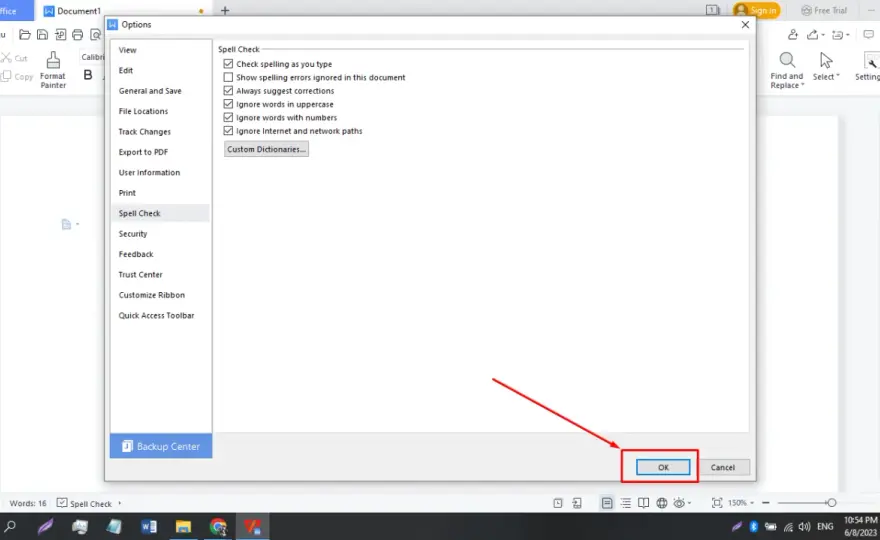Switch to web layout globe icon

(x=662, y=503)
